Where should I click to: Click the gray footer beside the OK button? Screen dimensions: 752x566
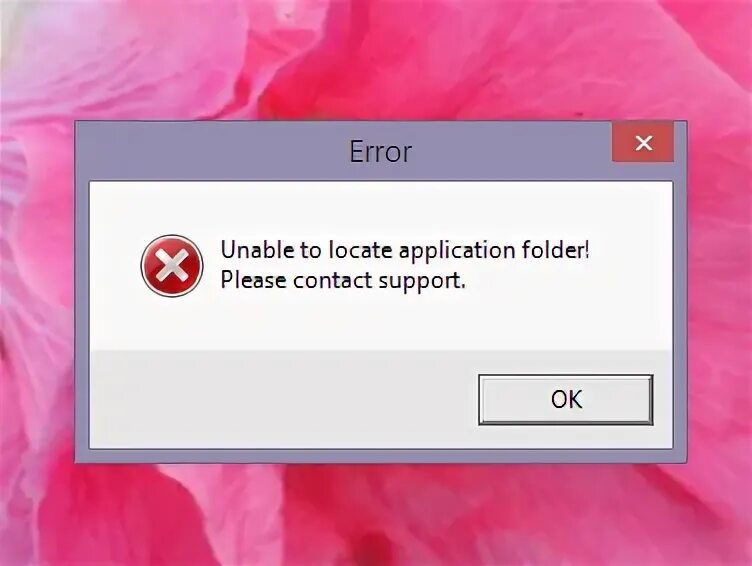pyautogui.click(x=283, y=400)
